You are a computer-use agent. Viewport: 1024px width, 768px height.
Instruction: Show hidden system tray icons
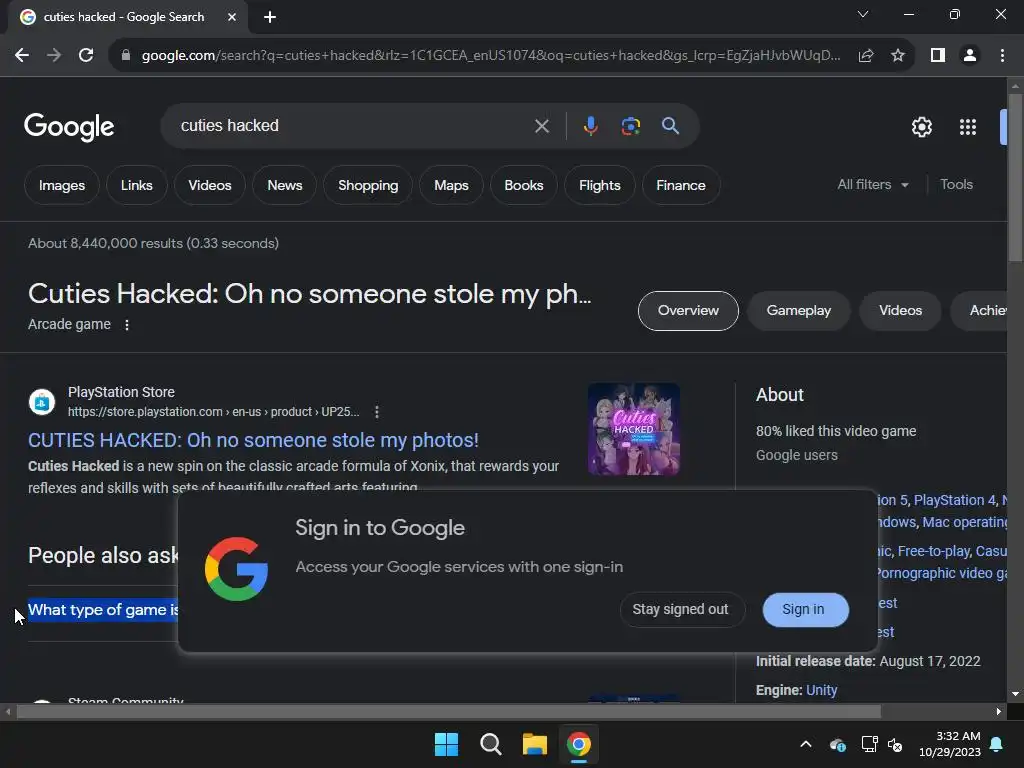pyautogui.click(x=806, y=744)
